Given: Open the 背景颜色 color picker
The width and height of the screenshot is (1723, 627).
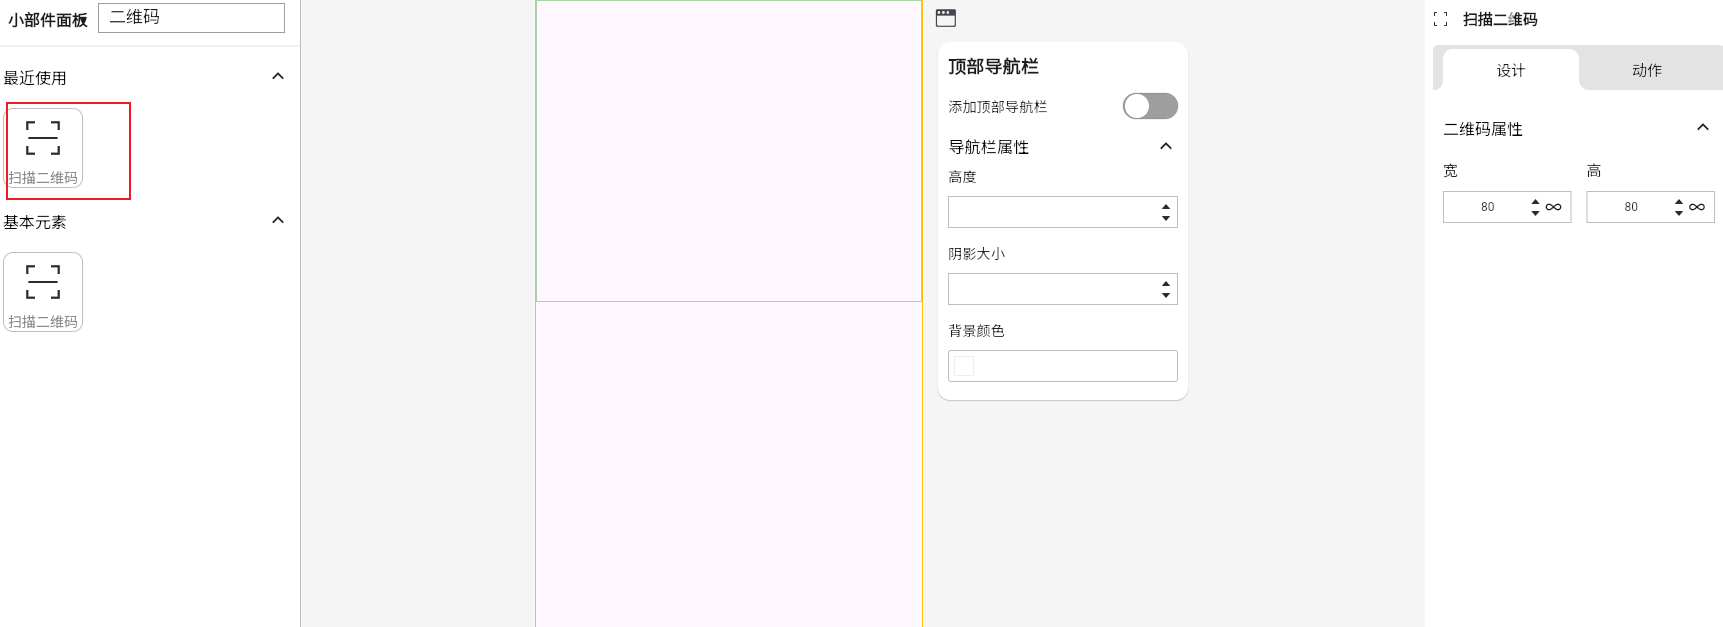Looking at the screenshot, I should click(x=1063, y=366).
